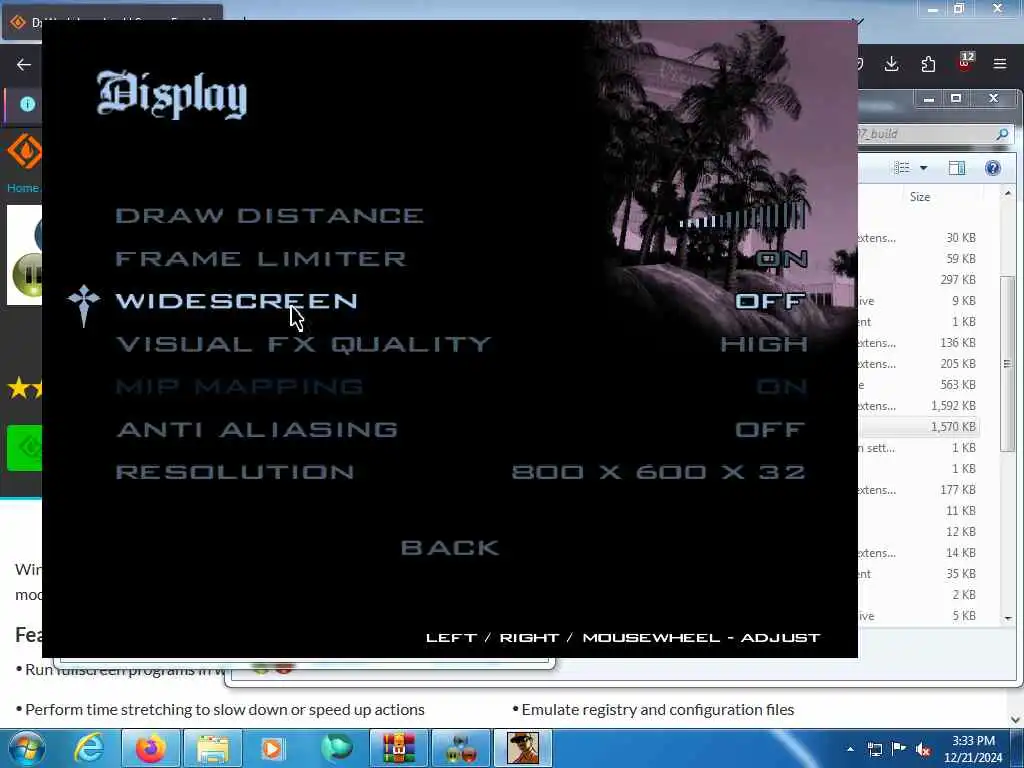
Task: Show hidden system tray icons
Action: [850, 749]
